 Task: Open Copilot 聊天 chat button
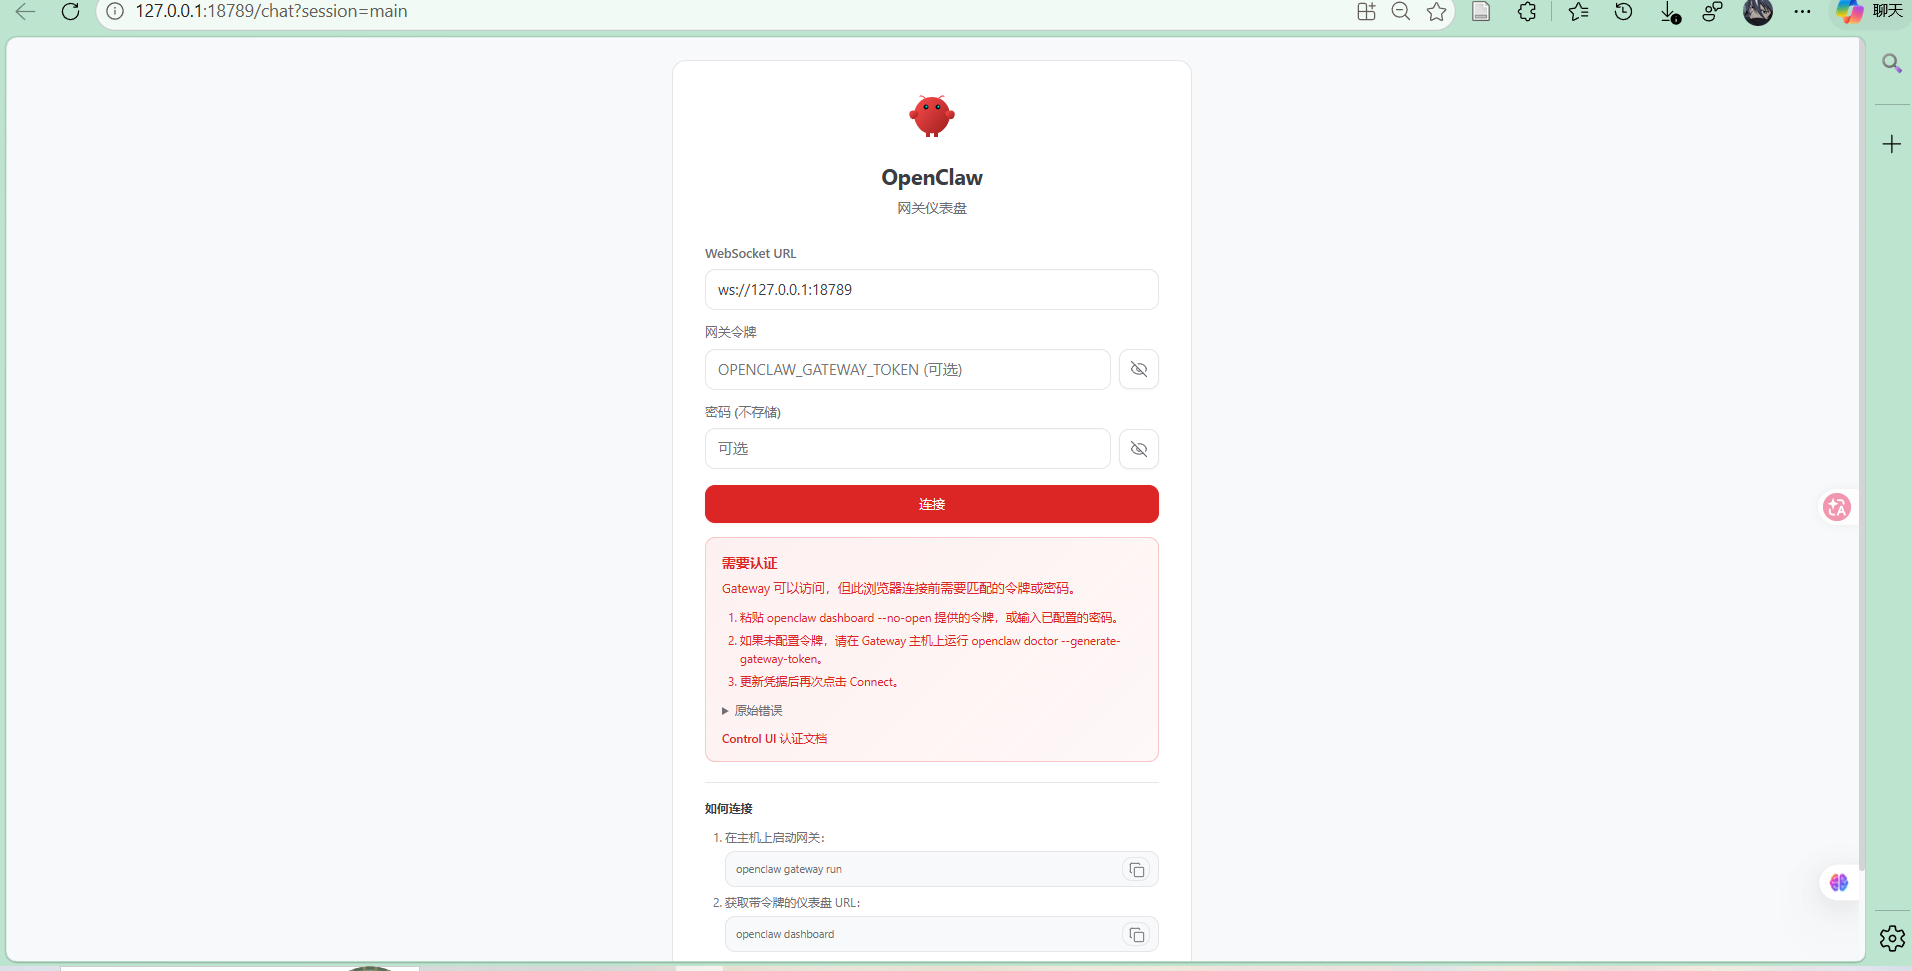1869,11
